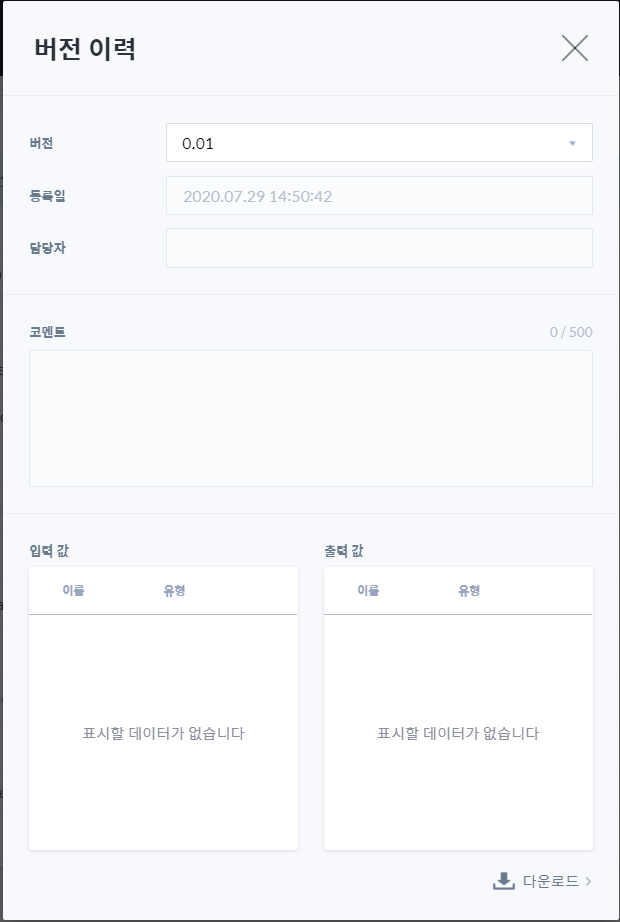Click the empty data message in 출력 값 table
620x922 pixels.
coord(458,733)
